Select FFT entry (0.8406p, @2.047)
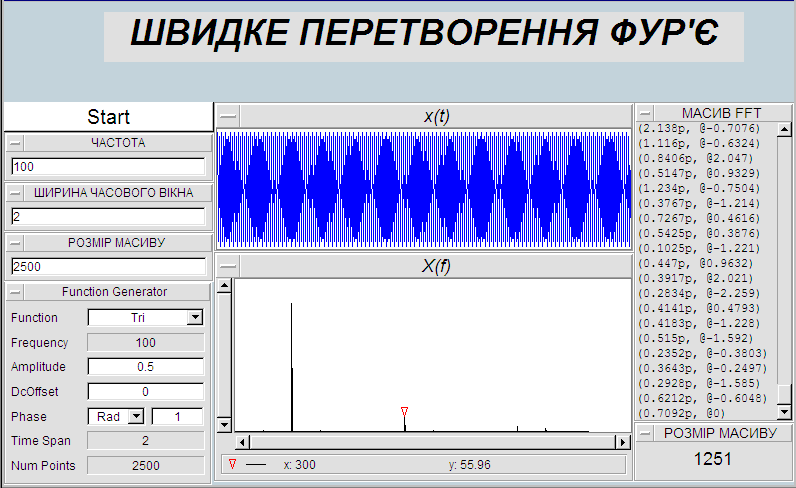 [x=696, y=158]
